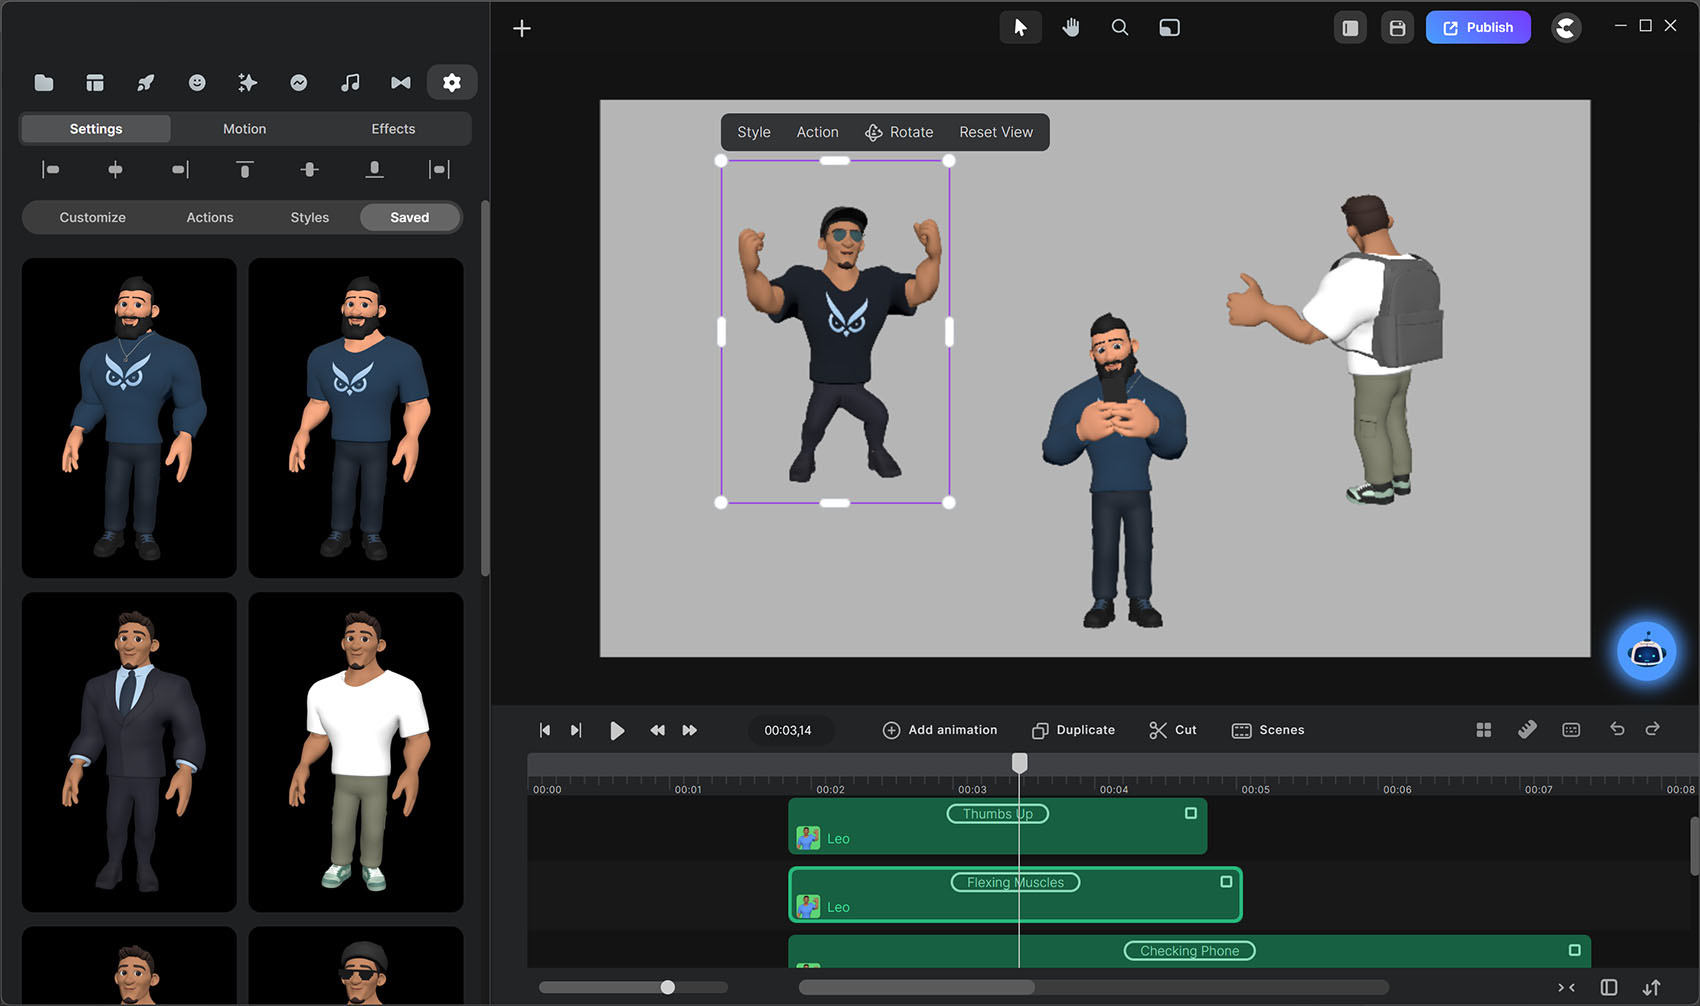
Task: Open the Action menu on canvas toolbar
Action: [817, 132]
